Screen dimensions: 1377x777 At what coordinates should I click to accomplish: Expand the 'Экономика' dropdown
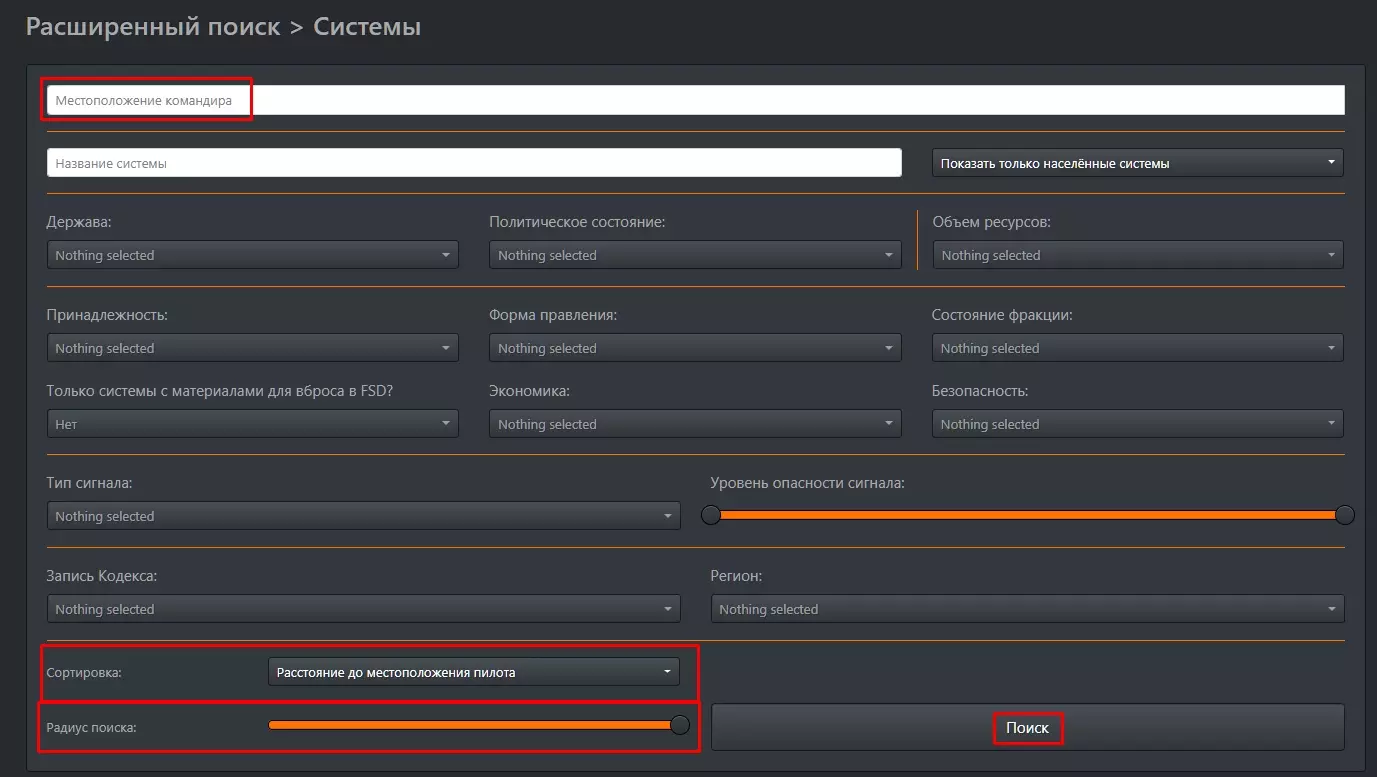point(695,424)
